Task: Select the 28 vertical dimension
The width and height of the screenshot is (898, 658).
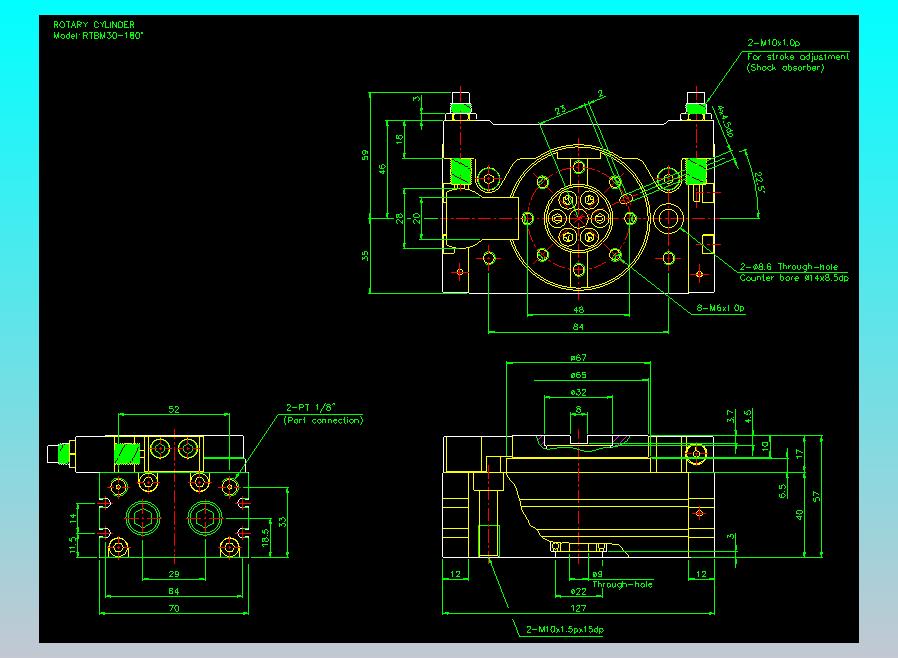Action: point(400,218)
